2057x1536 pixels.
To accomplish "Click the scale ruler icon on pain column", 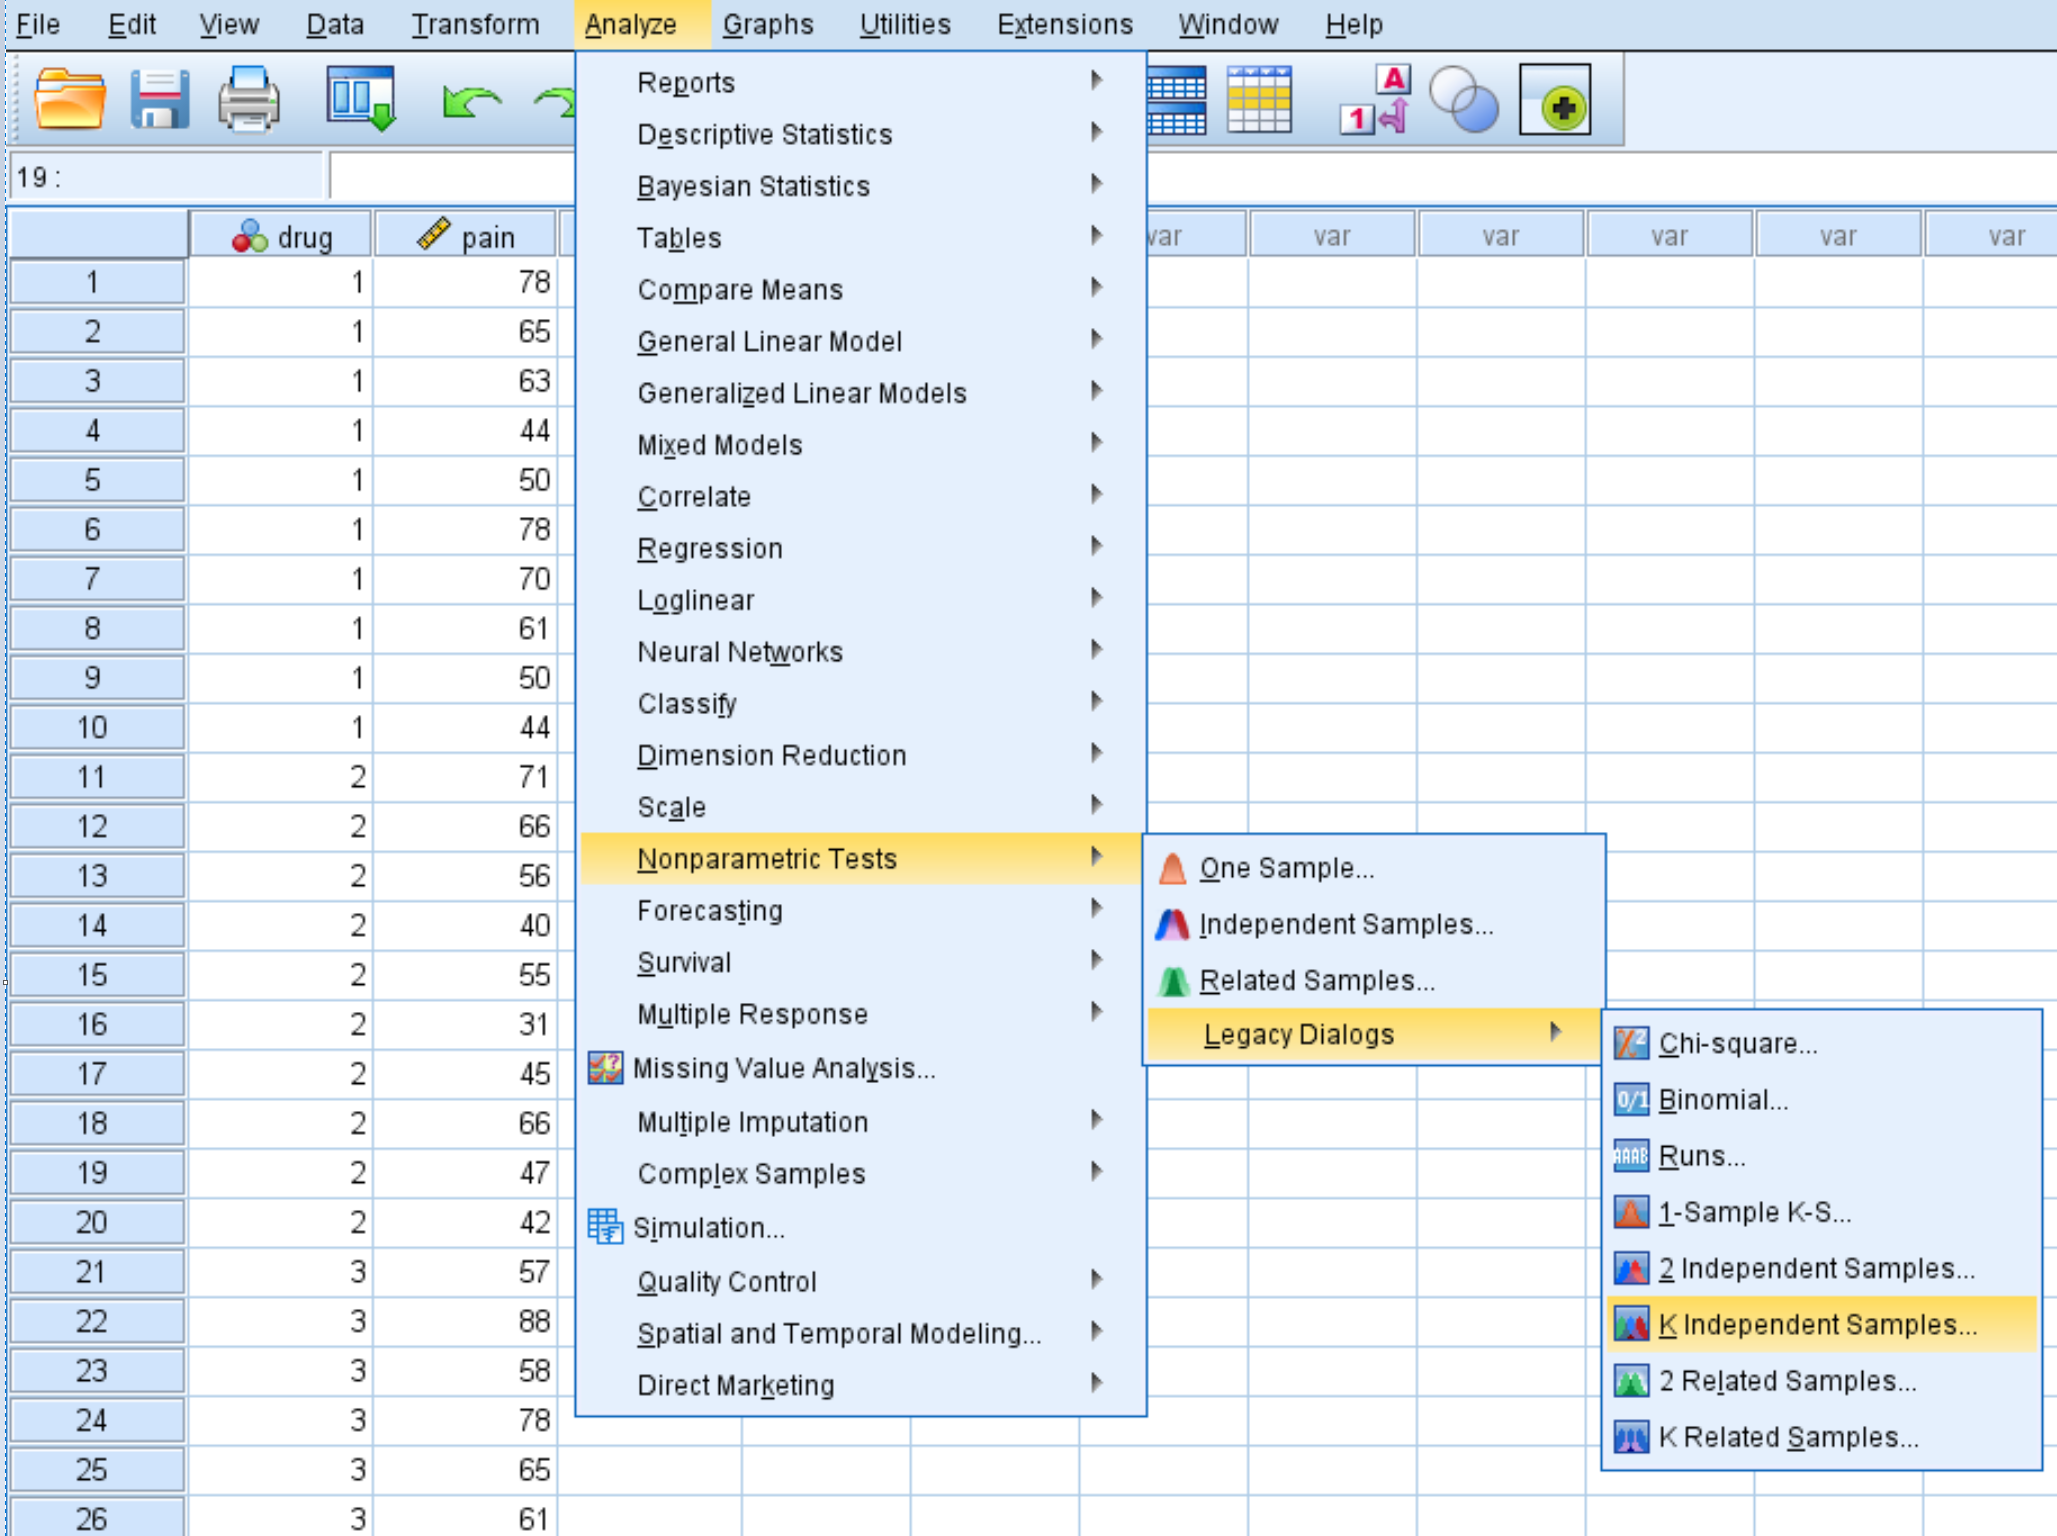I will pyautogui.click(x=434, y=235).
